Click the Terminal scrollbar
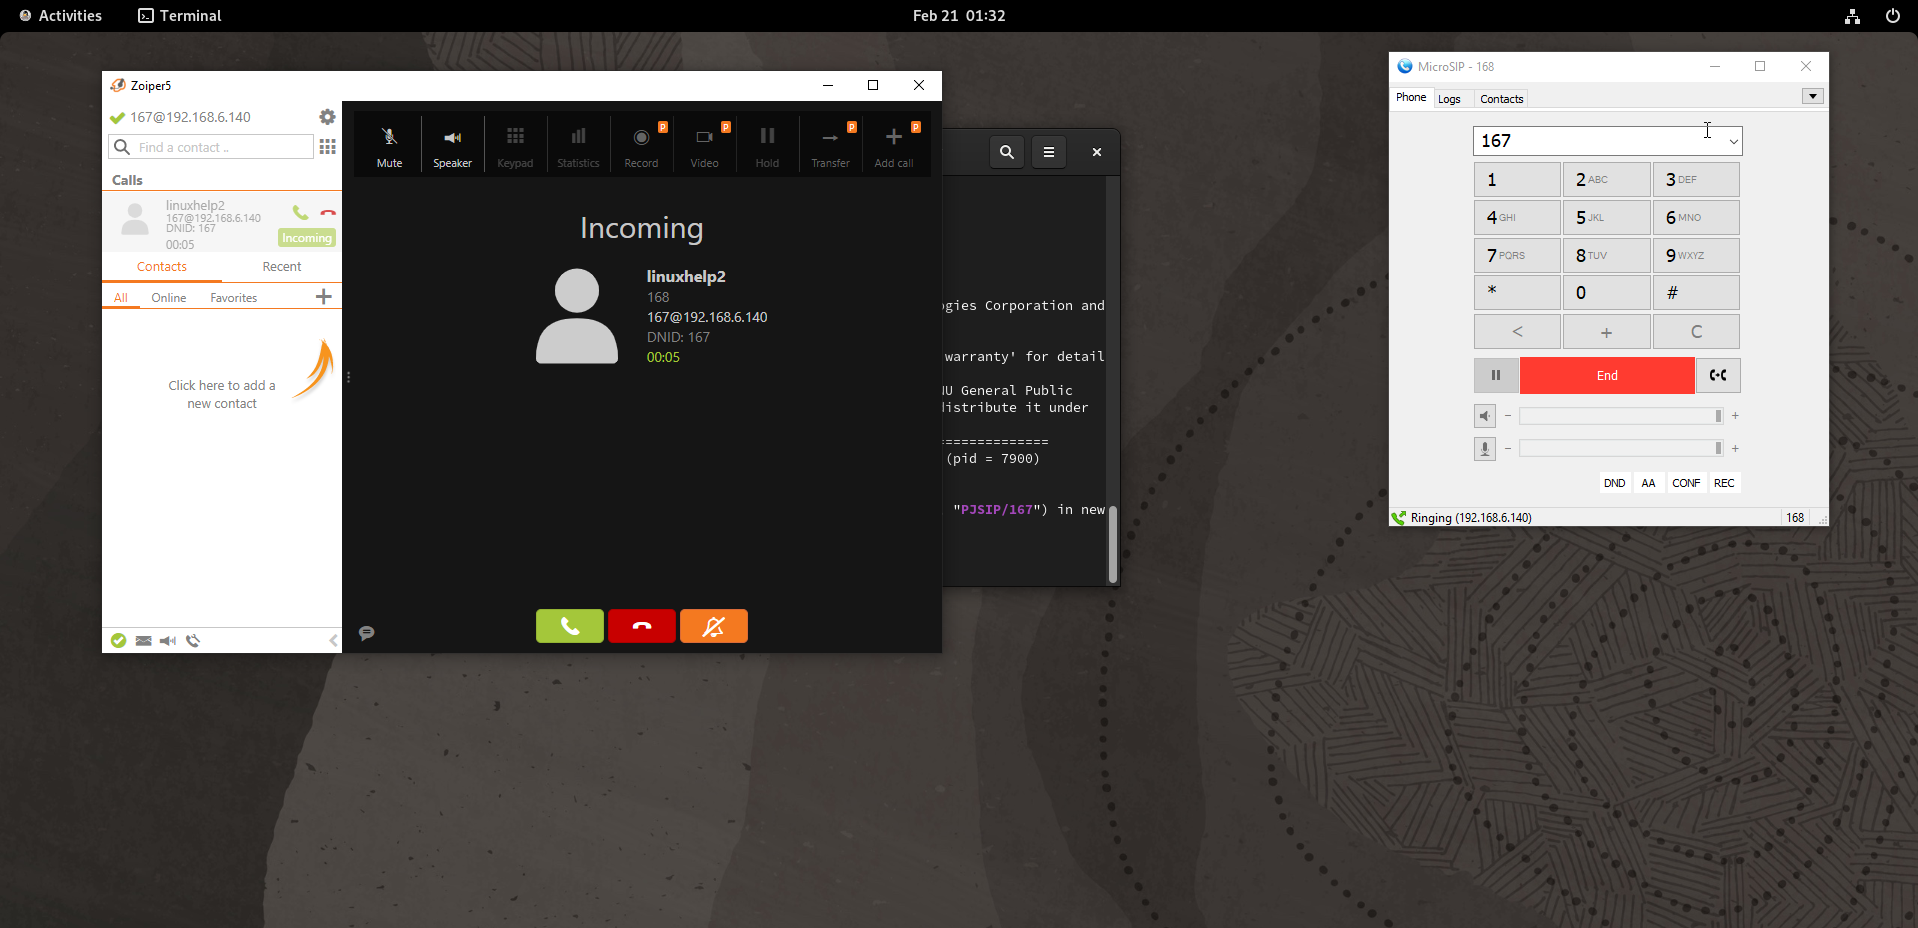The width and height of the screenshot is (1918, 928). pyautogui.click(x=1112, y=544)
